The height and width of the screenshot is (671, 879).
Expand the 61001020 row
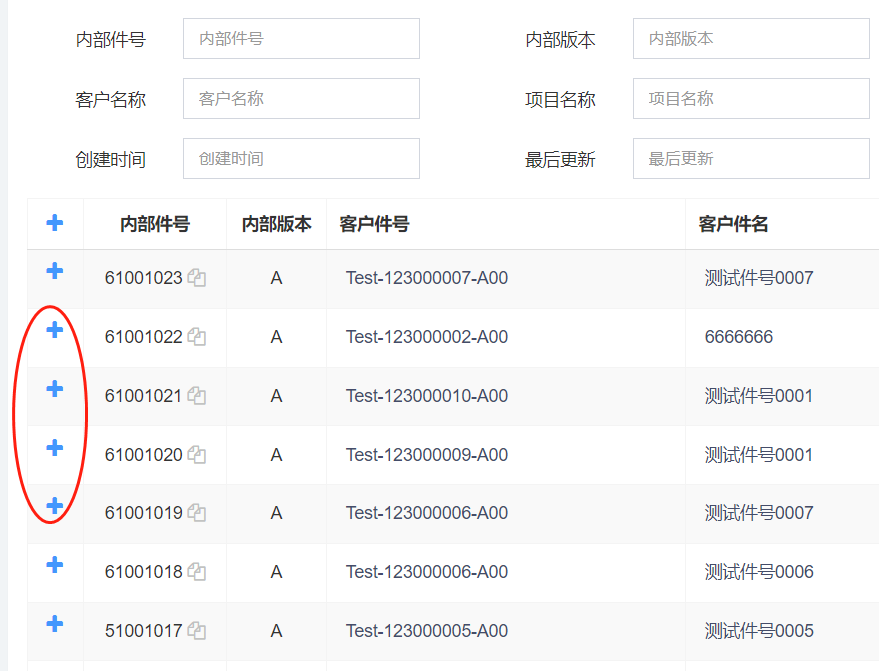[55, 448]
